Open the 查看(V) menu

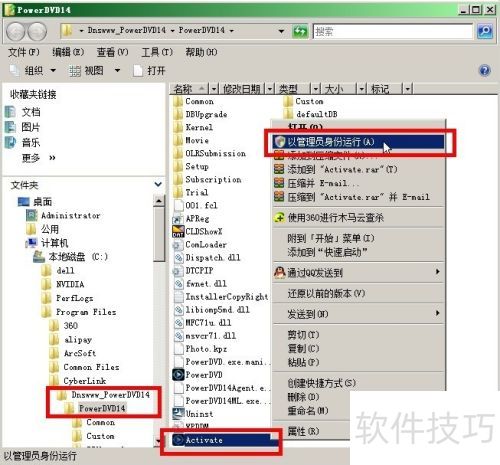point(112,52)
